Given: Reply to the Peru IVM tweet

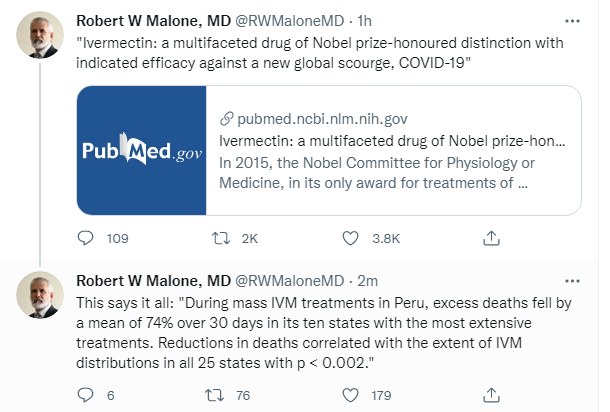Looking at the screenshot, I should pyautogui.click(x=86, y=395).
